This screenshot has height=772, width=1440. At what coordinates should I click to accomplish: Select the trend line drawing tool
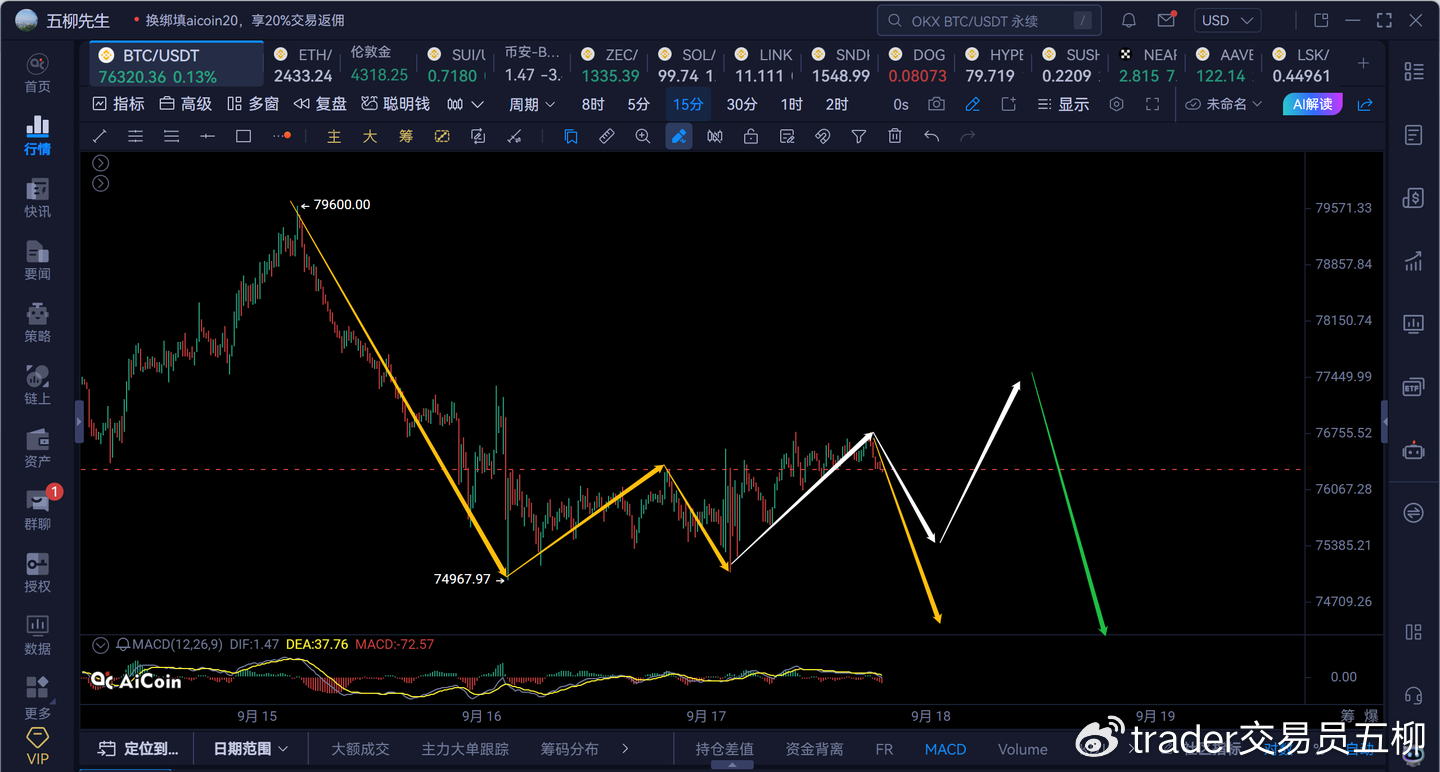(99, 137)
